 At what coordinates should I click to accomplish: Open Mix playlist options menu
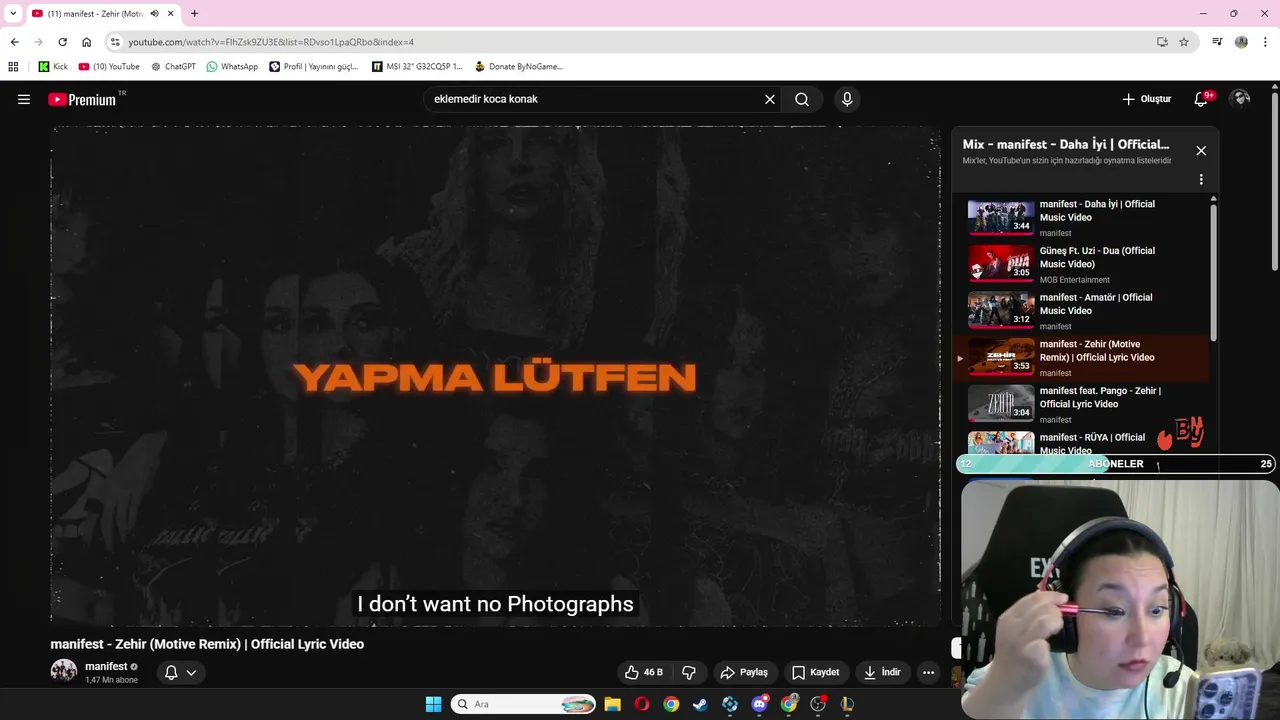pos(1201,180)
